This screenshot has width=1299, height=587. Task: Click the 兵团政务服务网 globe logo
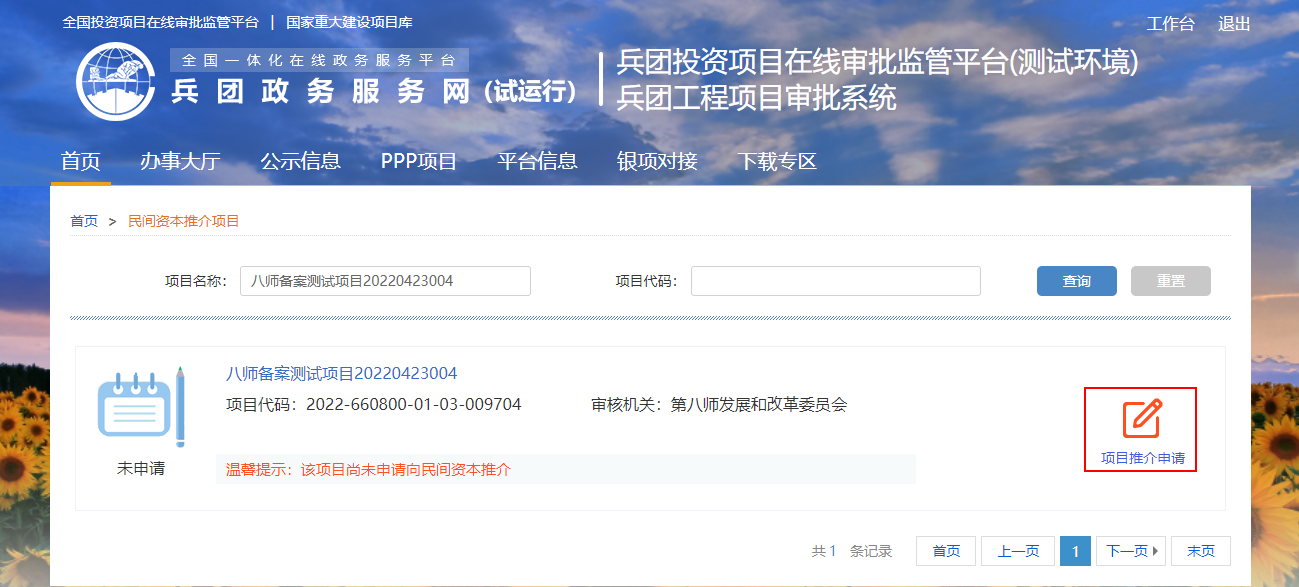point(114,82)
